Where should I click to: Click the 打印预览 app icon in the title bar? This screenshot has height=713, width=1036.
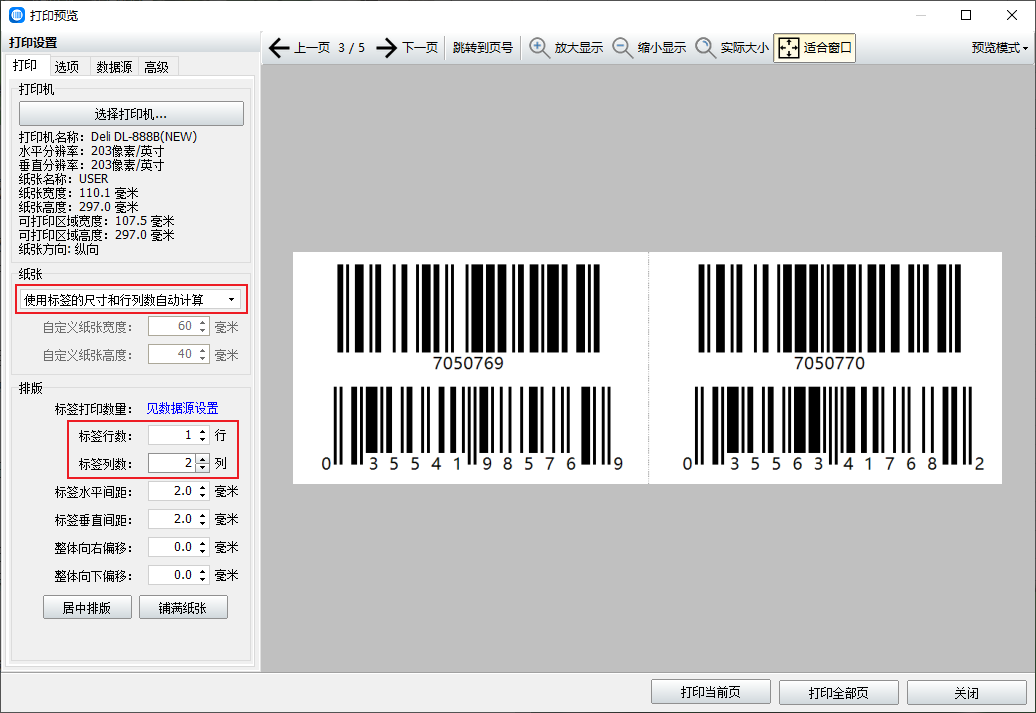click(x=17, y=15)
